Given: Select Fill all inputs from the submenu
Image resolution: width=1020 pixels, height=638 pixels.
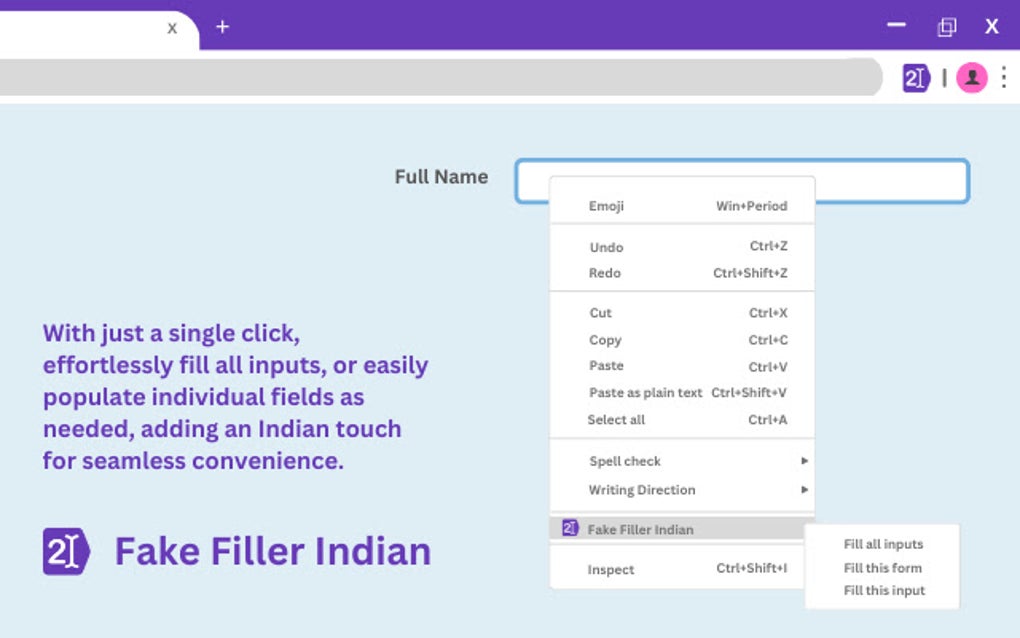Looking at the screenshot, I should click(883, 544).
